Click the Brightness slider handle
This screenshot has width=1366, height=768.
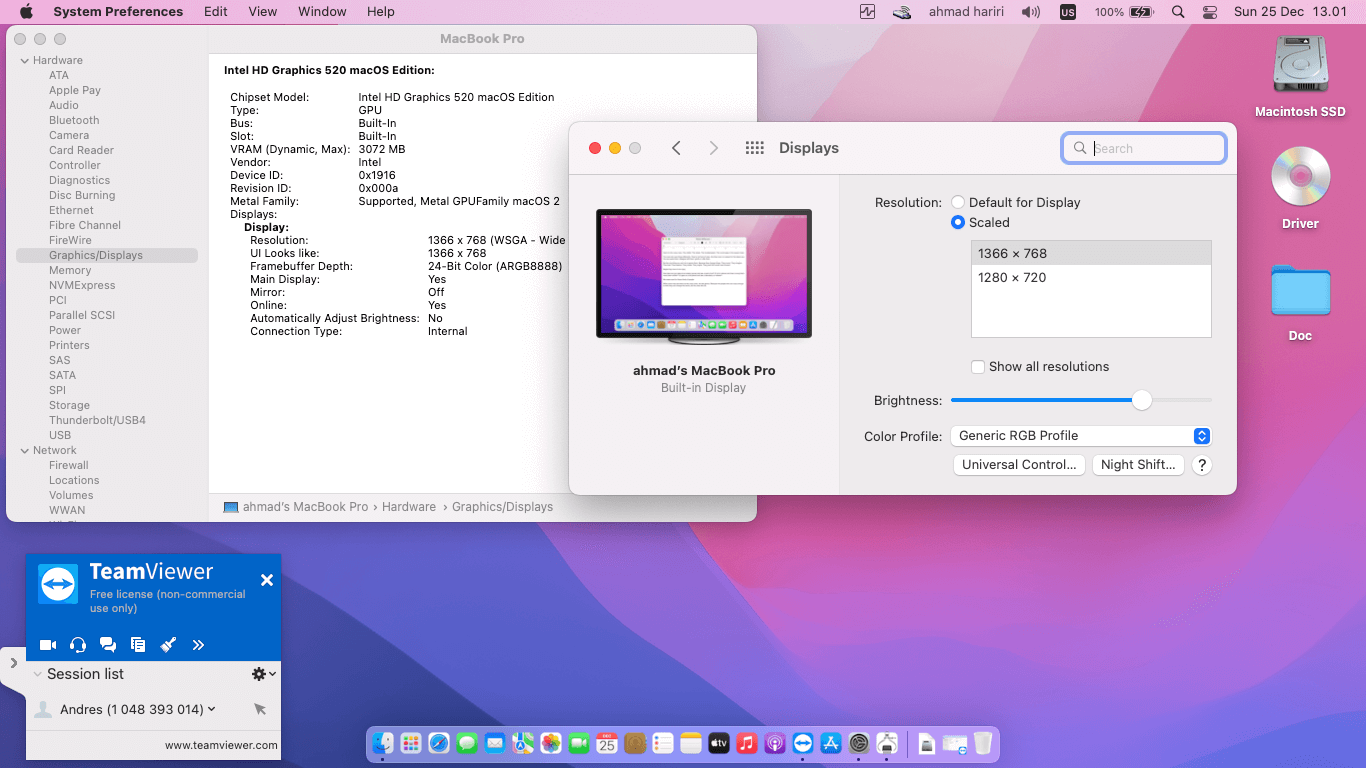pos(1142,400)
